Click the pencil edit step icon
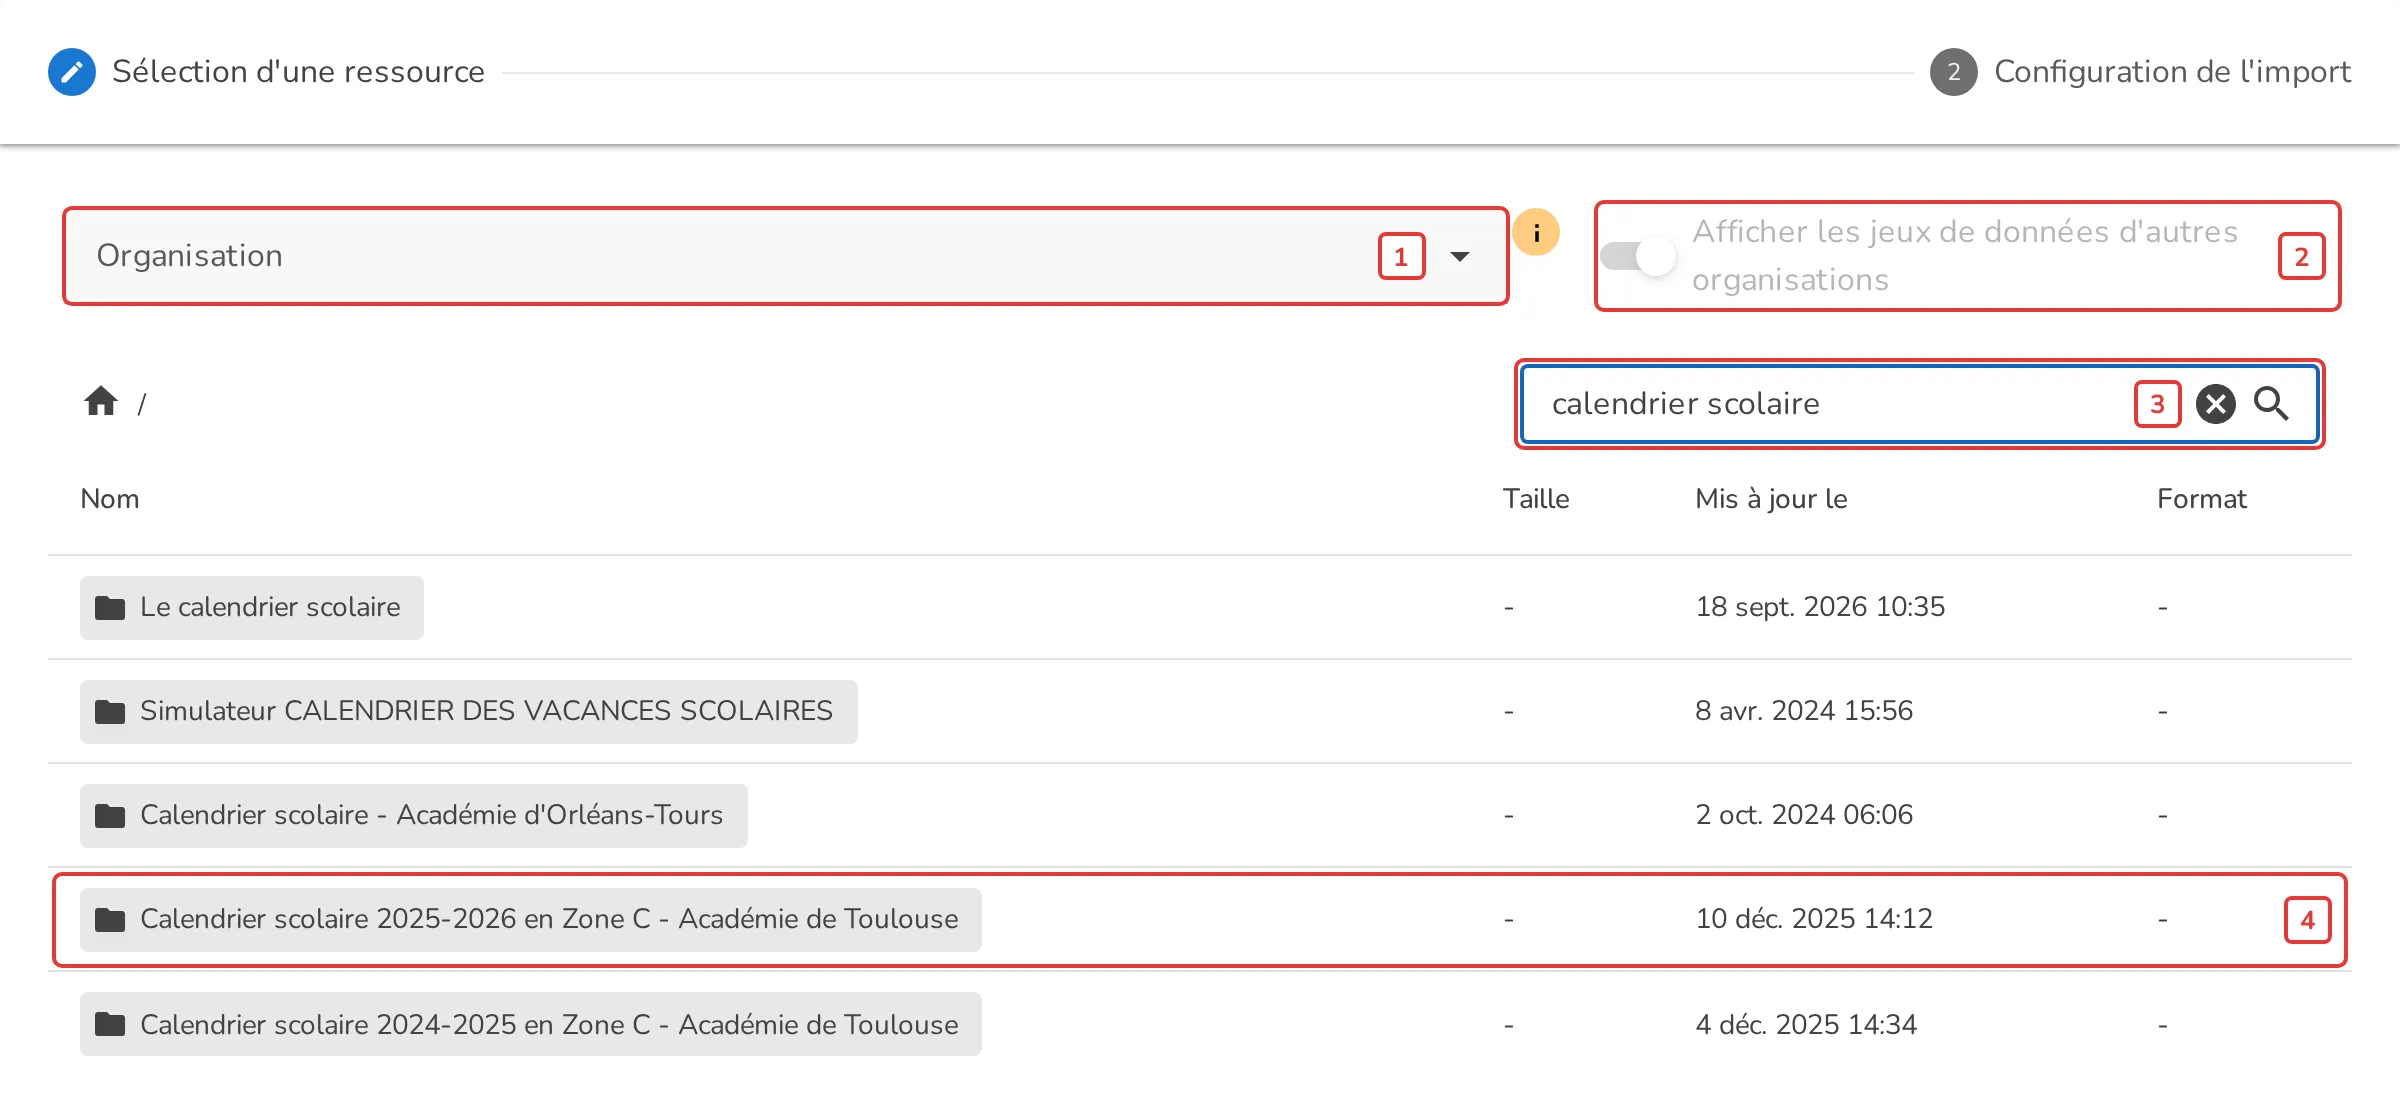The image size is (2400, 1096). 72,72
